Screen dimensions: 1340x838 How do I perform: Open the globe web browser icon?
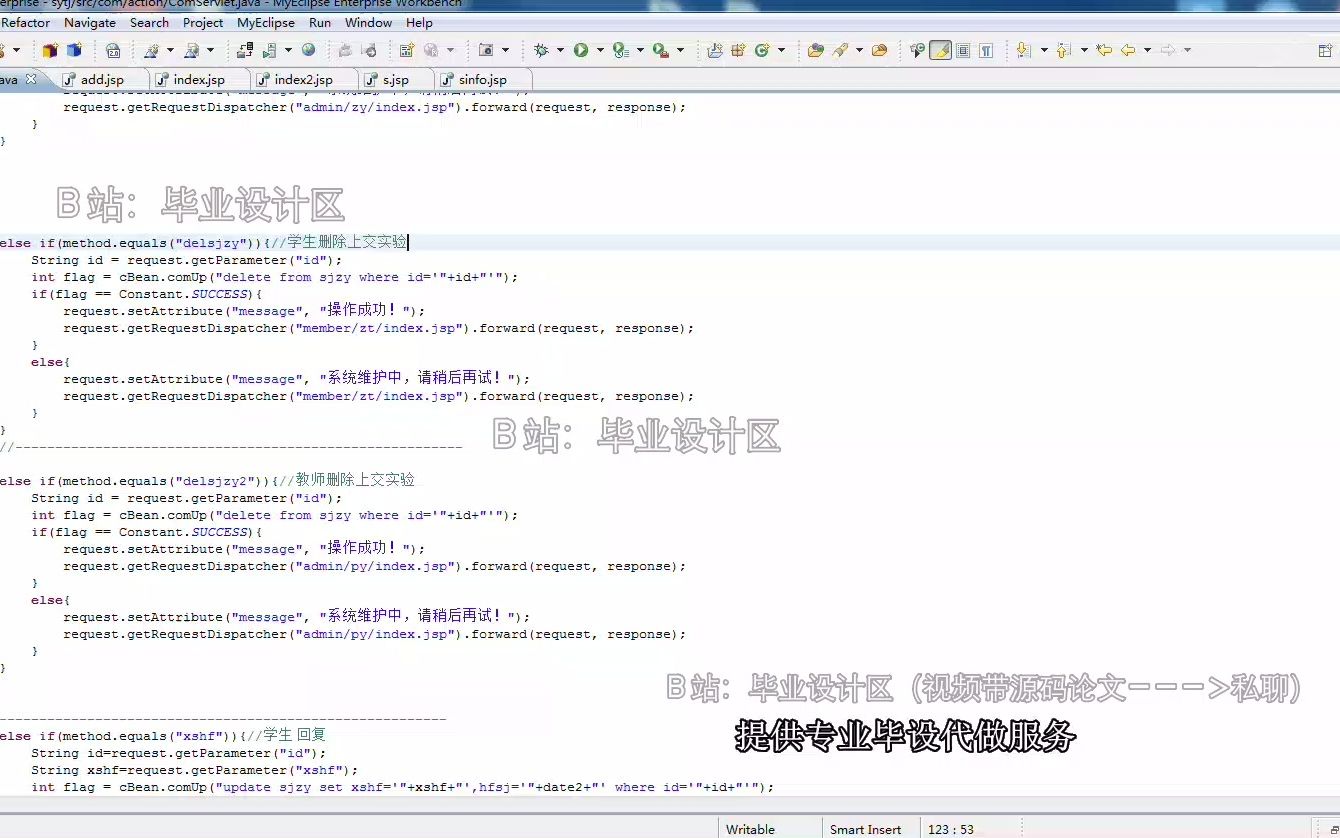[308, 50]
